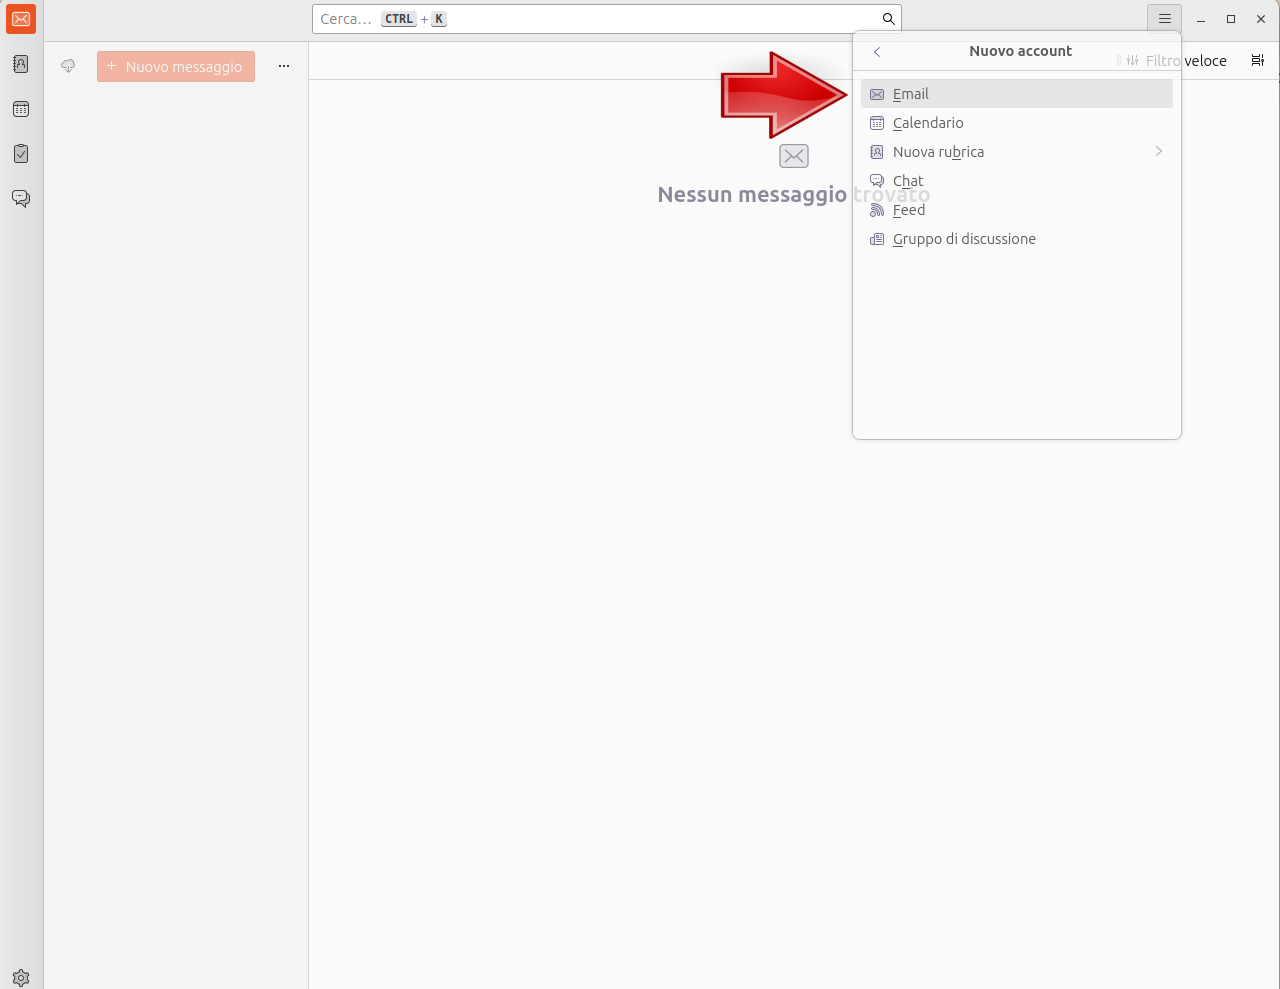Open the Tasks space
The image size is (1280, 989).
pos(21,154)
